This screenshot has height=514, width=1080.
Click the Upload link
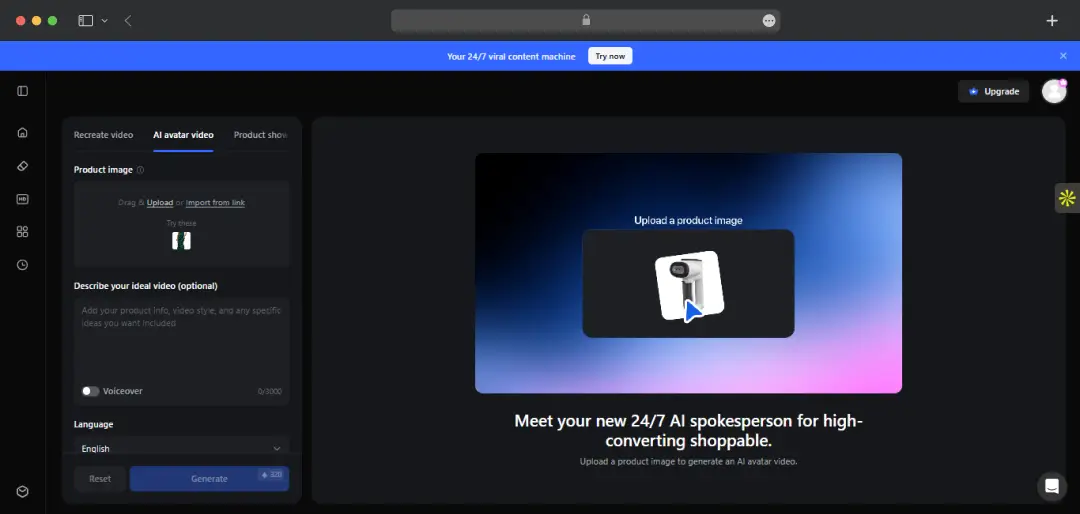160,203
